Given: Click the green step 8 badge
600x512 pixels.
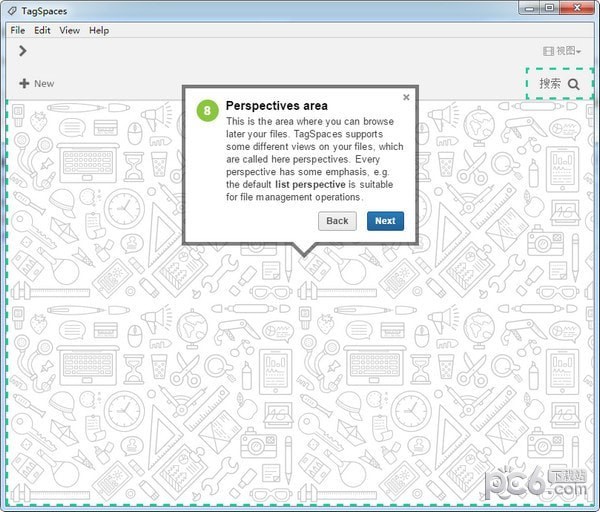Looking at the screenshot, I should click(x=207, y=111).
